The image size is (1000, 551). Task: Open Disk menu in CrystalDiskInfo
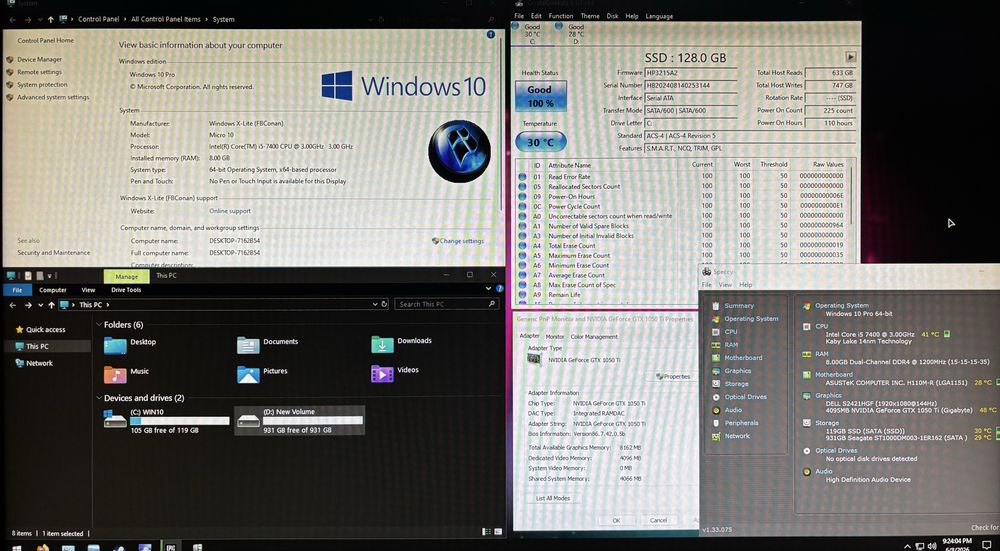coord(612,16)
